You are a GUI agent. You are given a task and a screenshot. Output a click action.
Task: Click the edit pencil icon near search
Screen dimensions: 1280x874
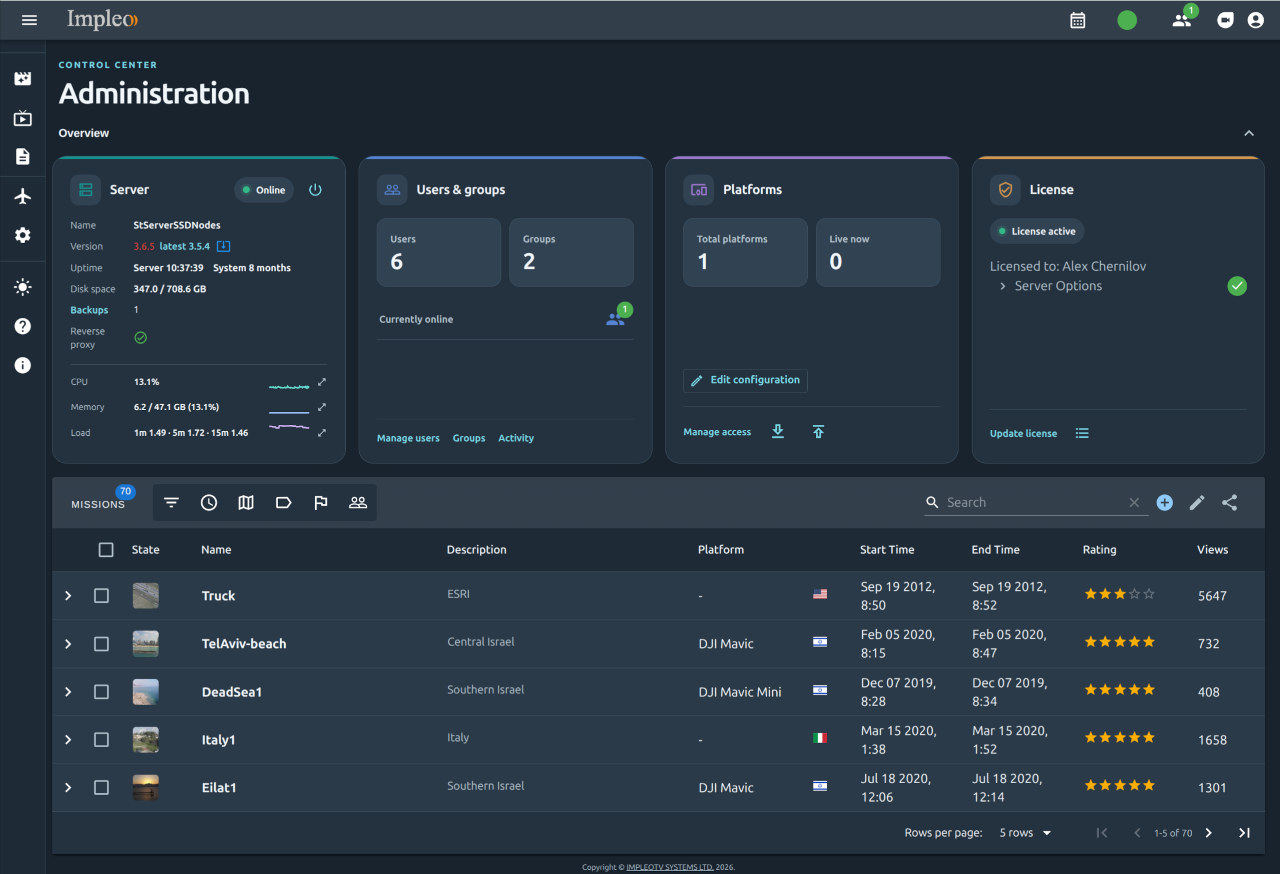pos(1197,503)
